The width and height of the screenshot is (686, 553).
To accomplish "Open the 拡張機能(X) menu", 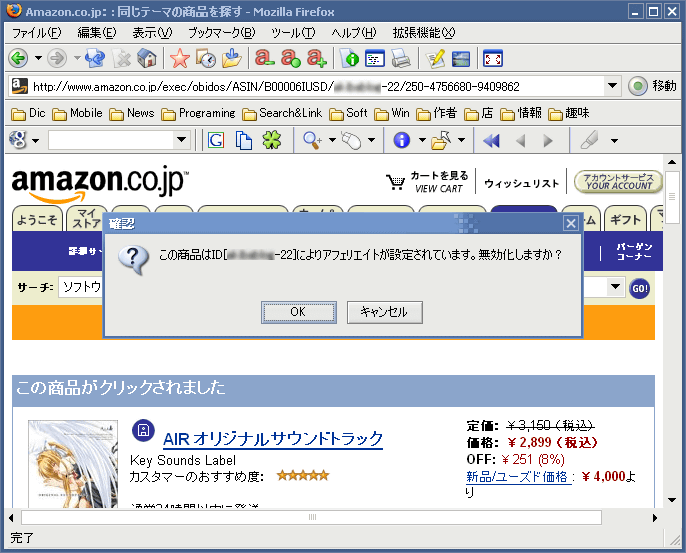I will tap(423, 33).
